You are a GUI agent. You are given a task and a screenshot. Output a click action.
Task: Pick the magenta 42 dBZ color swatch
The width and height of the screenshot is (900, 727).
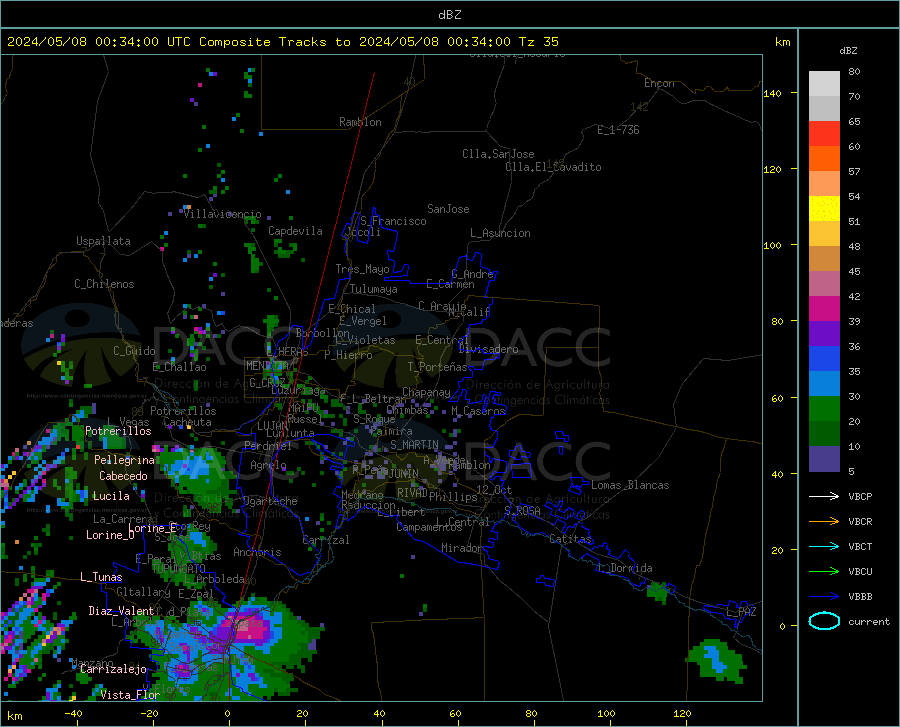[x=824, y=308]
